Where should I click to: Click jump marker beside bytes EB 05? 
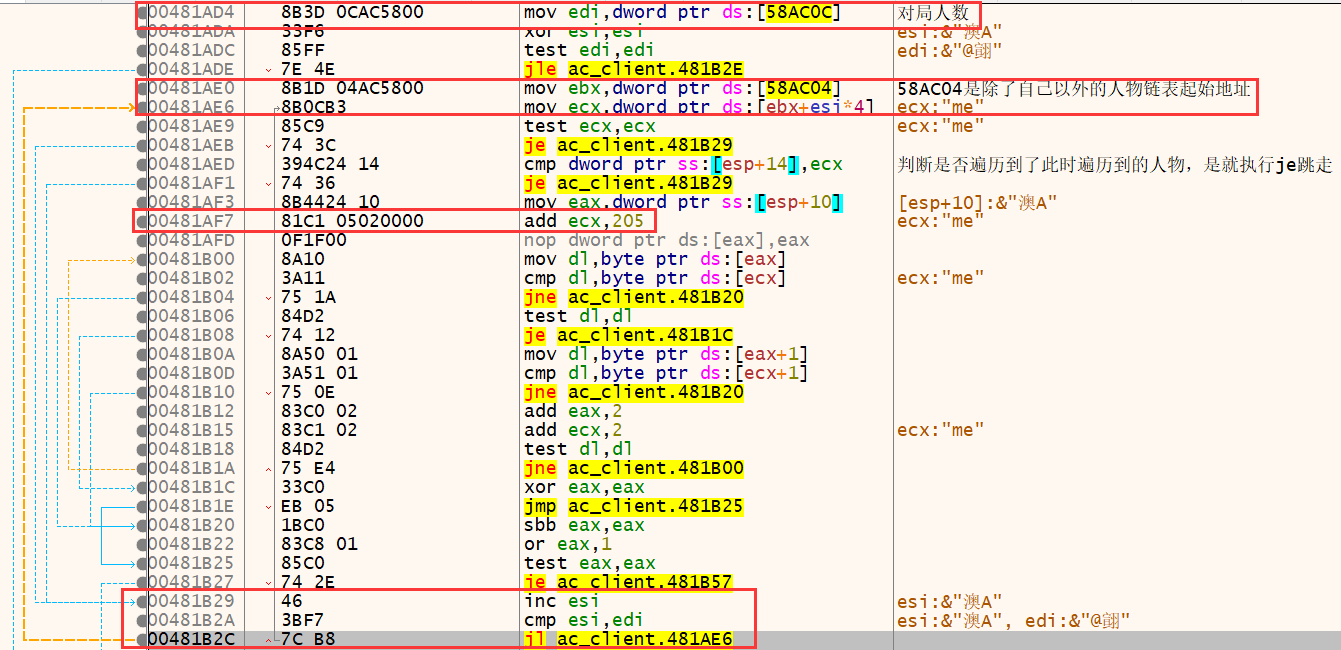tap(268, 506)
